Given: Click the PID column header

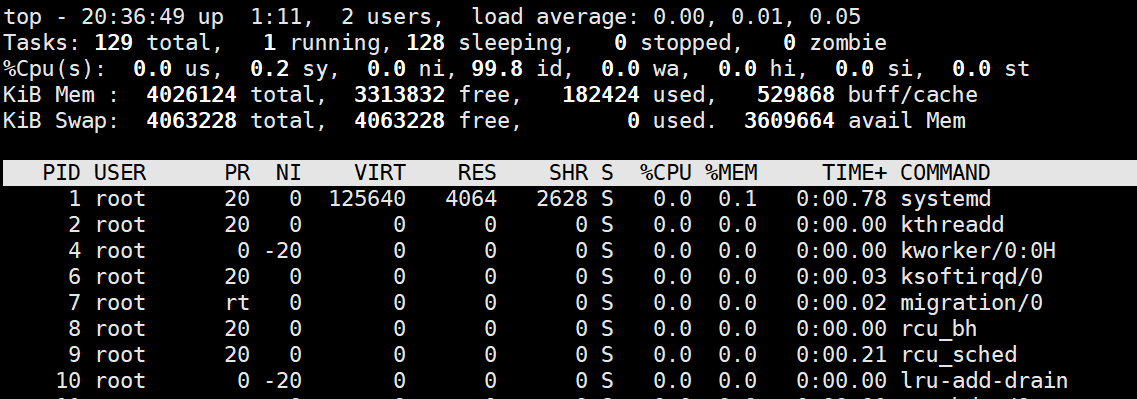Looking at the screenshot, I should pyautogui.click(x=62, y=173).
